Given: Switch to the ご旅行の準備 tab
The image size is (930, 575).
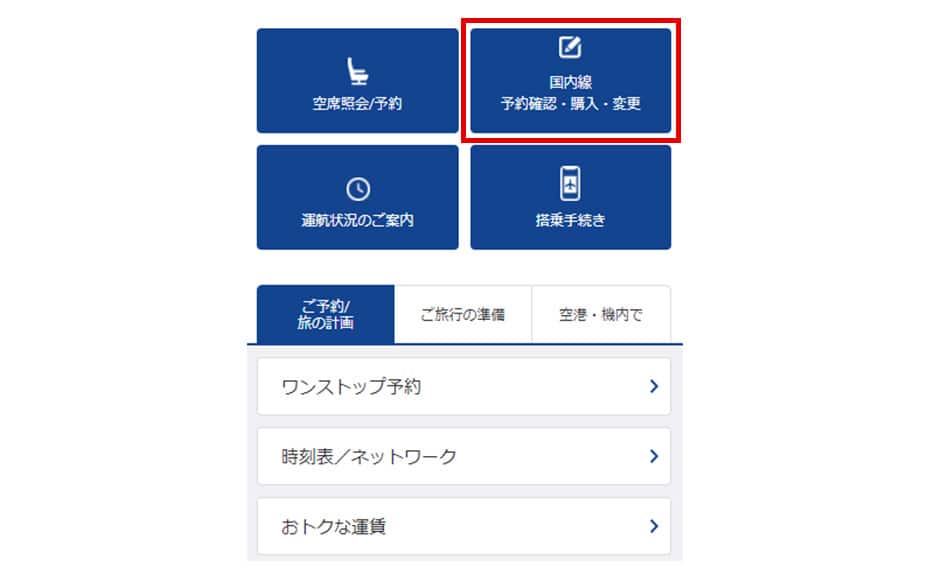Looking at the screenshot, I should [463, 314].
